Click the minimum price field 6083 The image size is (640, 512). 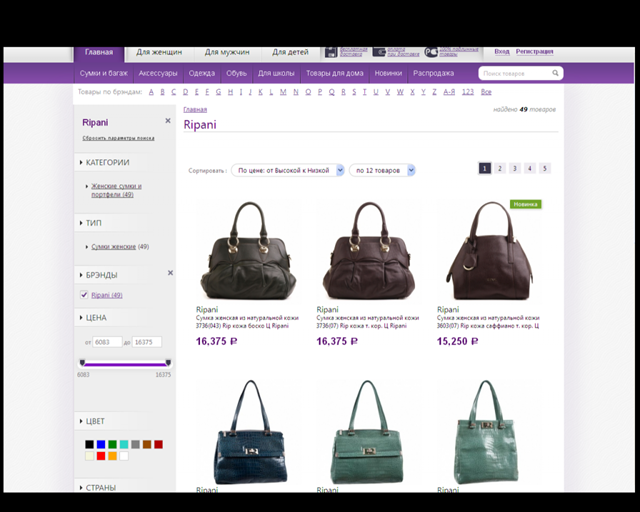[107, 342]
